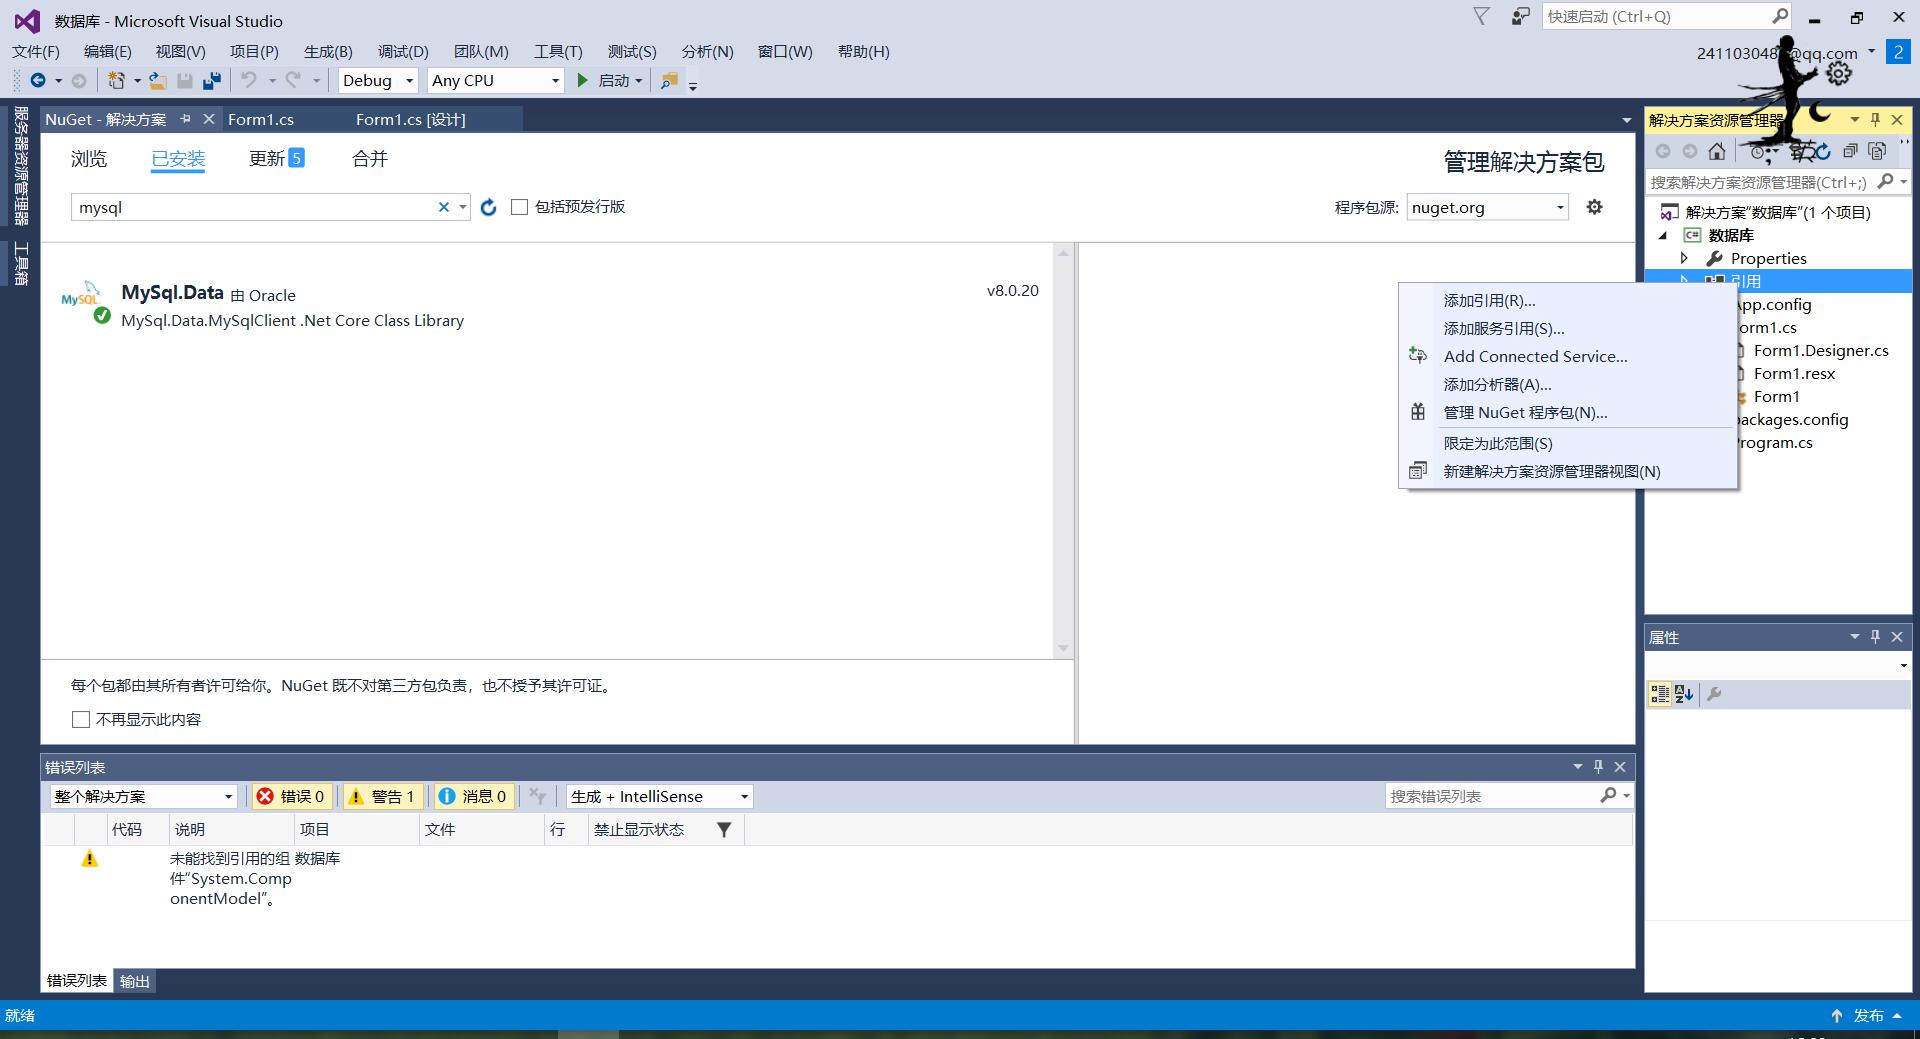1920x1039 pixels.
Task: Click Solution Explorer home icon
Action: (x=1717, y=151)
